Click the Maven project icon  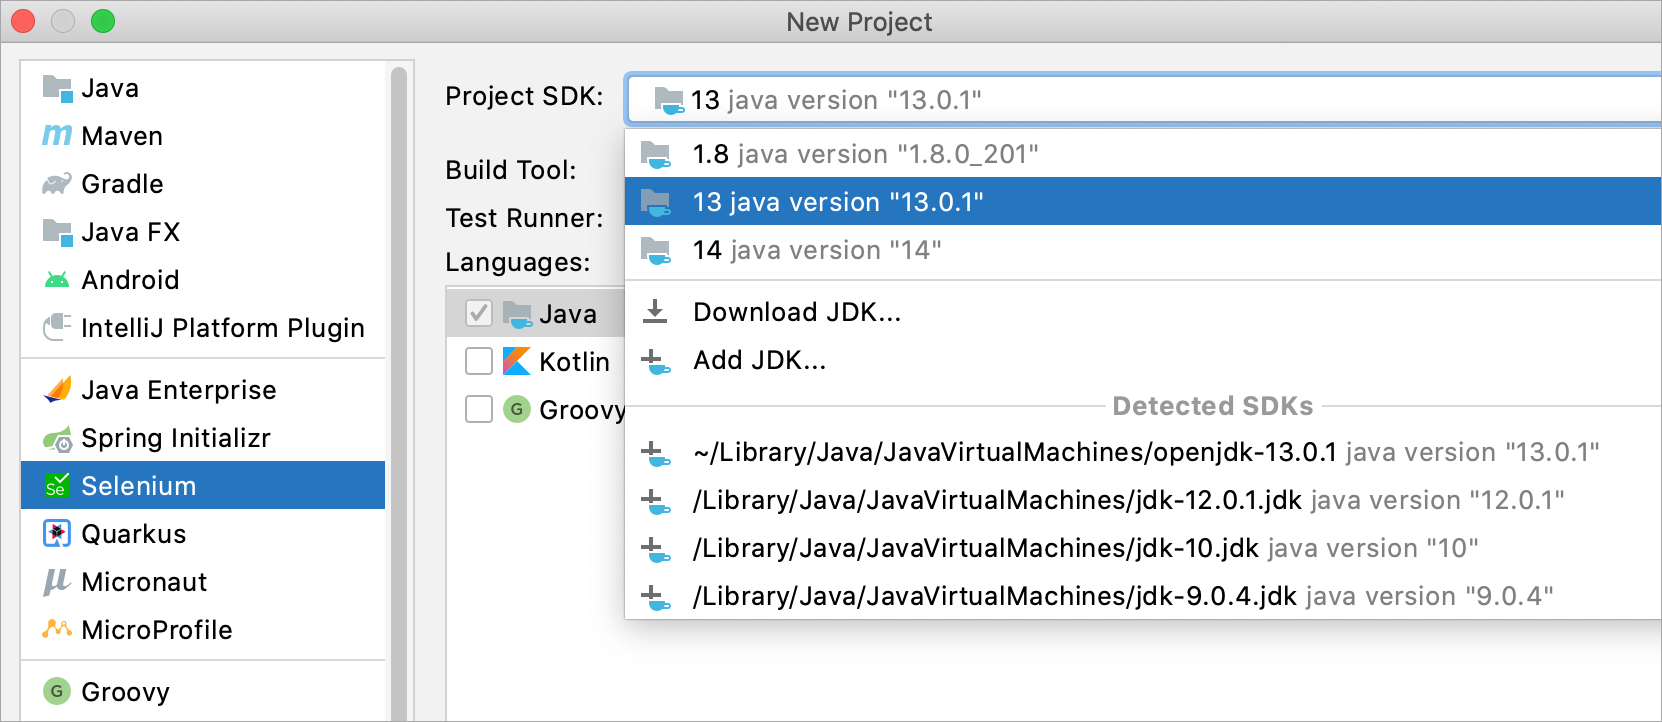coord(57,136)
